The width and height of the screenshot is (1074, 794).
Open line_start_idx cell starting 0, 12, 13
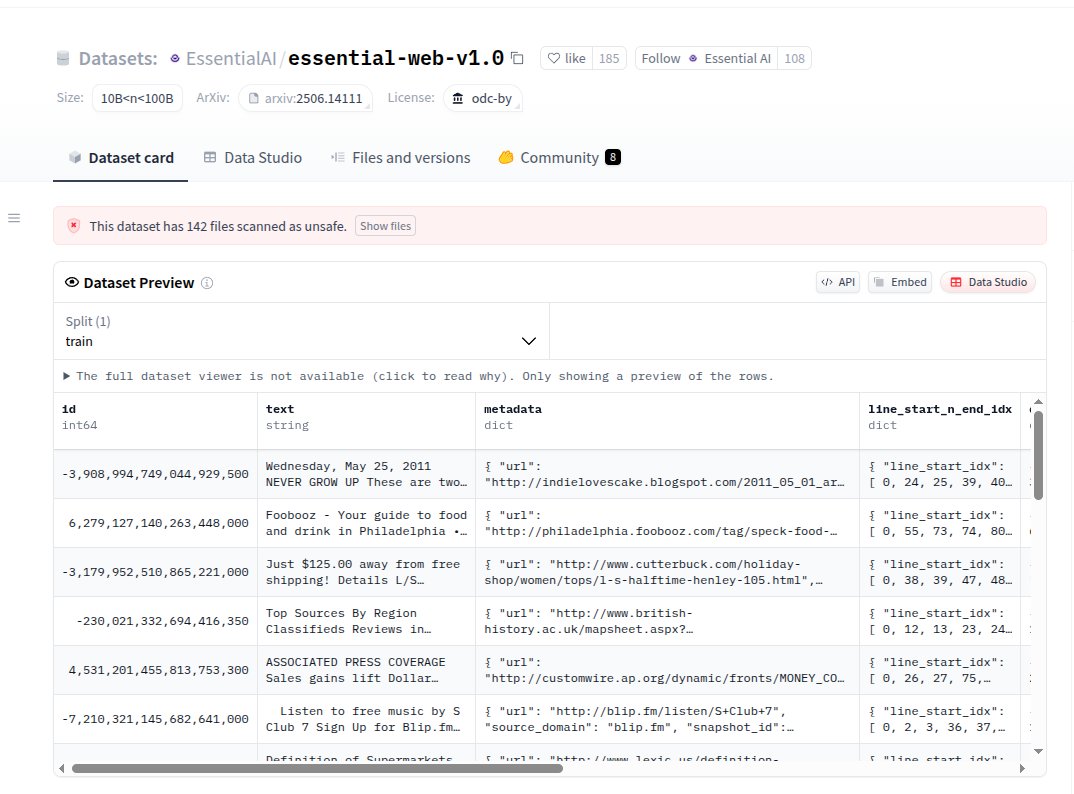coord(940,621)
